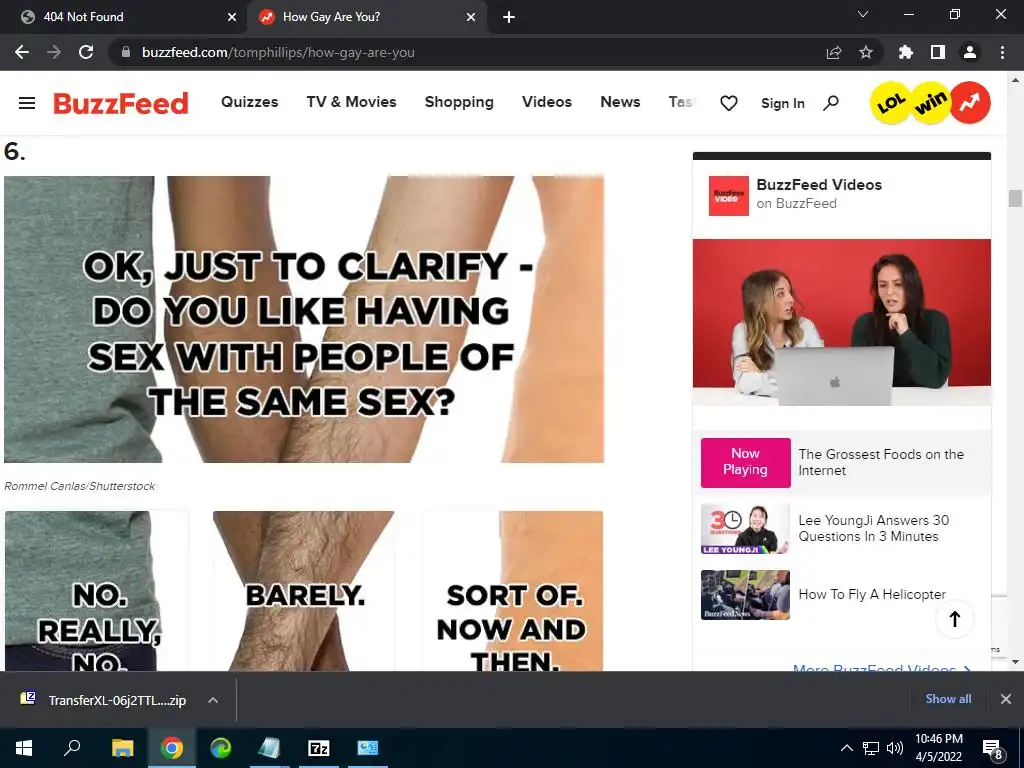Image resolution: width=1024 pixels, height=768 pixels.
Task: Open the News section
Action: pos(620,102)
